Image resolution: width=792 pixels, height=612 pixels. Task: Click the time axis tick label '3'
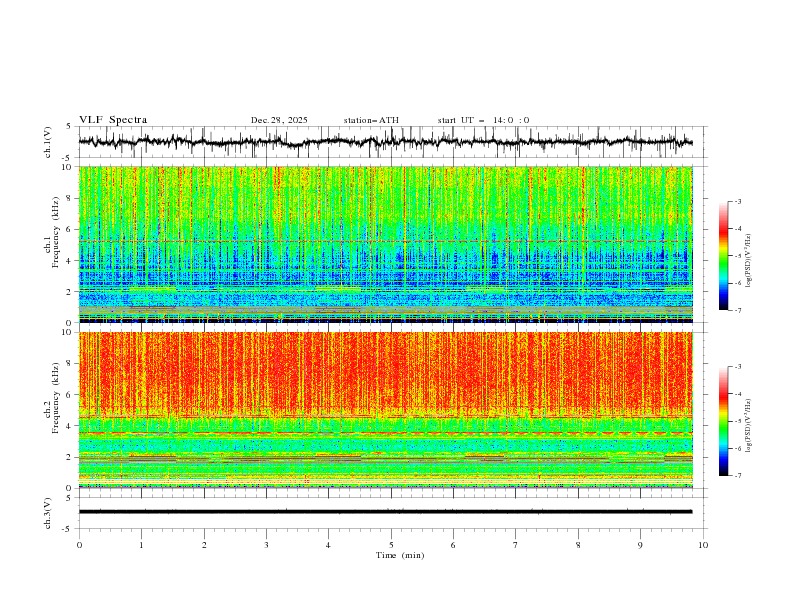pyautogui.click(x=266, y=545)
